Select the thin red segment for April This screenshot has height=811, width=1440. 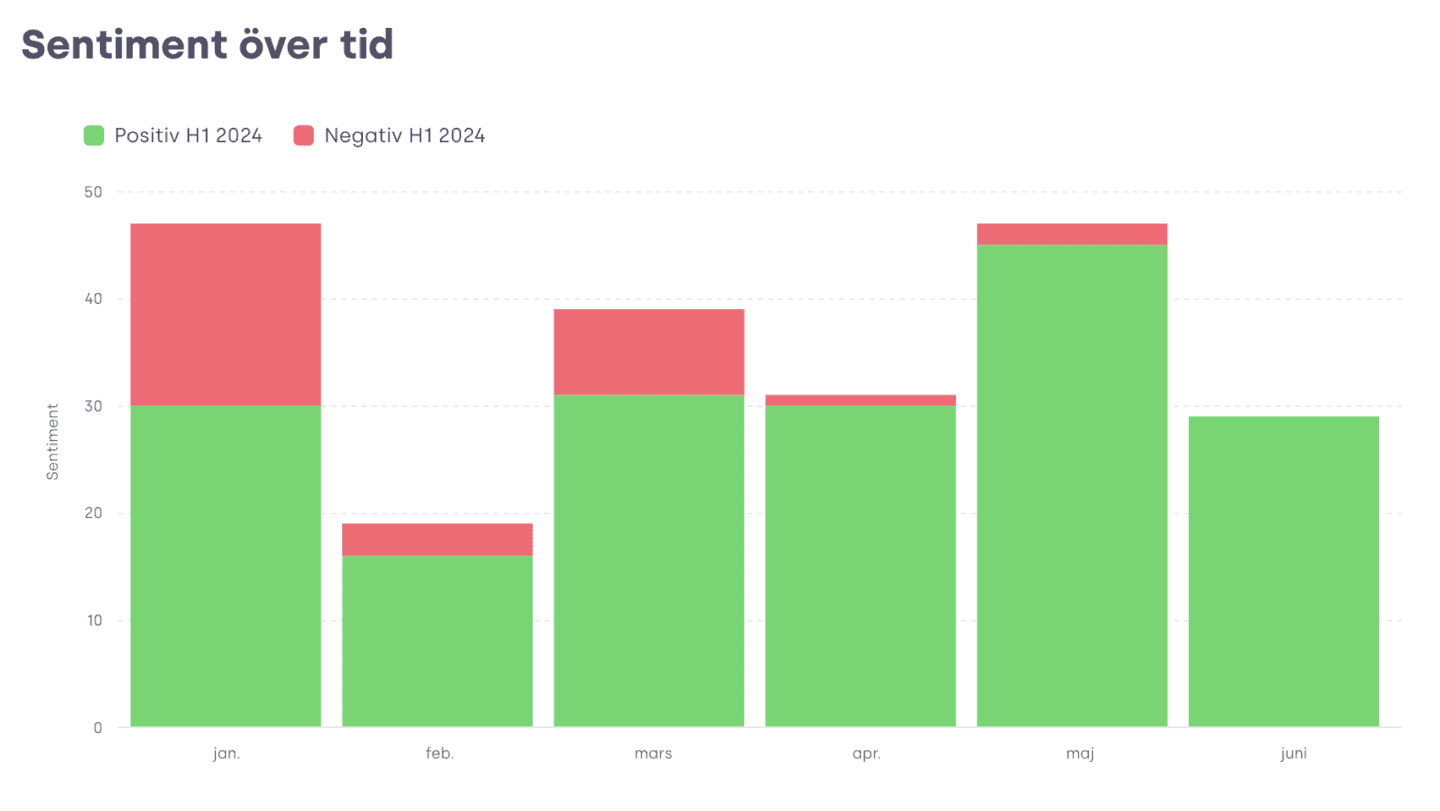(x=860, y=400)
